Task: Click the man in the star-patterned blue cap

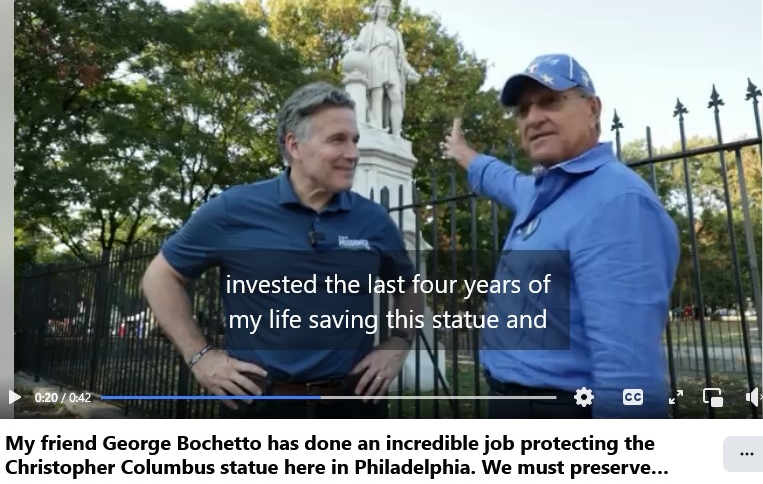Action: coord(574,233)
